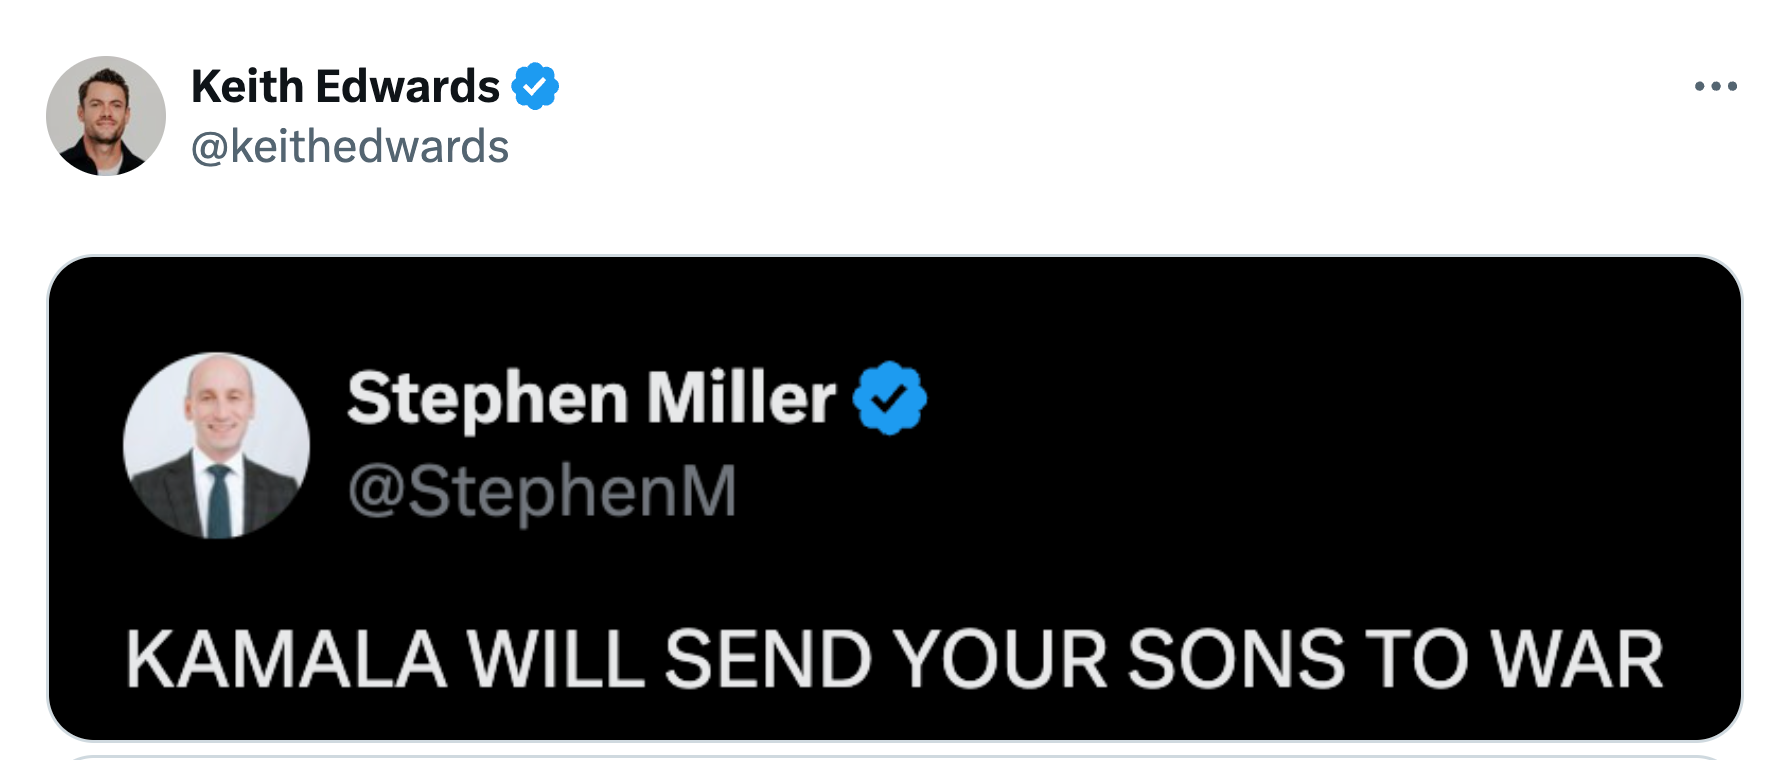Viewport: 1779px width, 760px height.
Task: Click the @StephenM handle text
Action: [542, 491]
